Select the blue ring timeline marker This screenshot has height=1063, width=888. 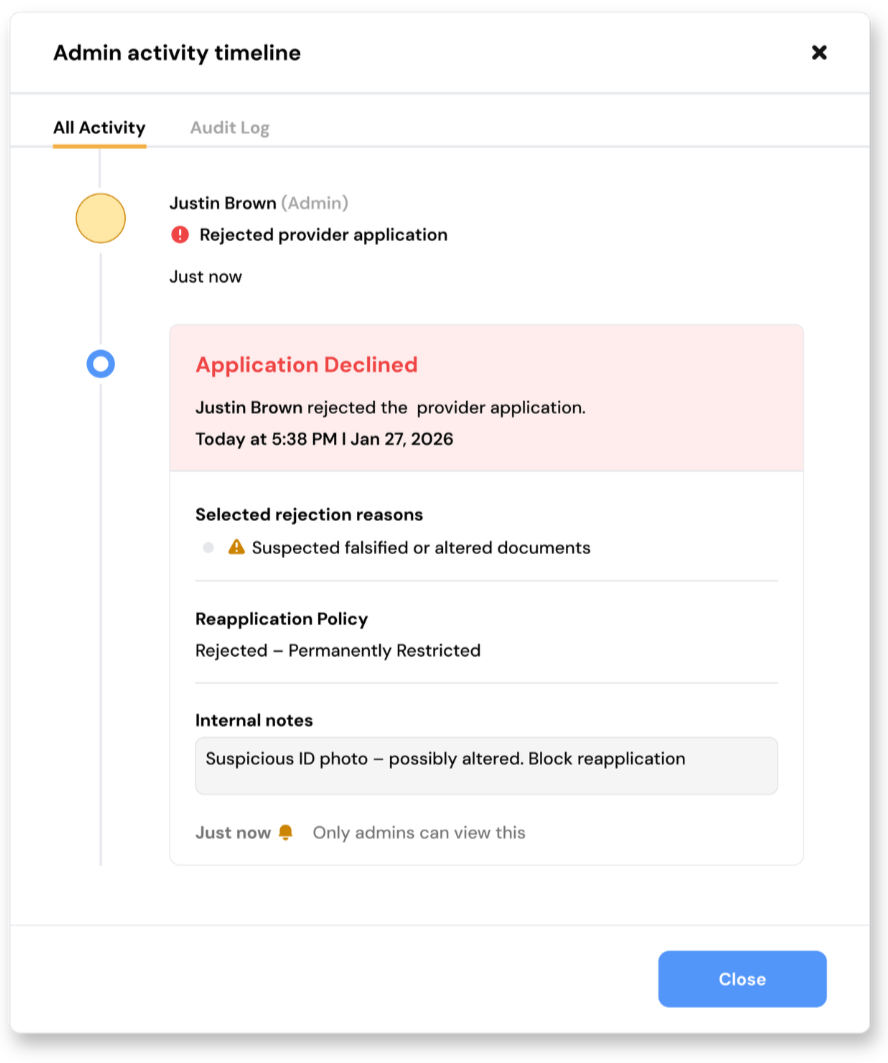coord(100,364)
